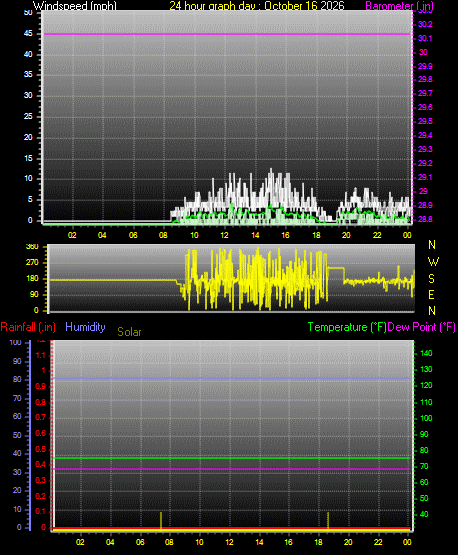This screenshot has width=458, height=555.
Task: Select the 5 value on the windspeed axis
Action: pyautogui.click(x=30, y=199)
